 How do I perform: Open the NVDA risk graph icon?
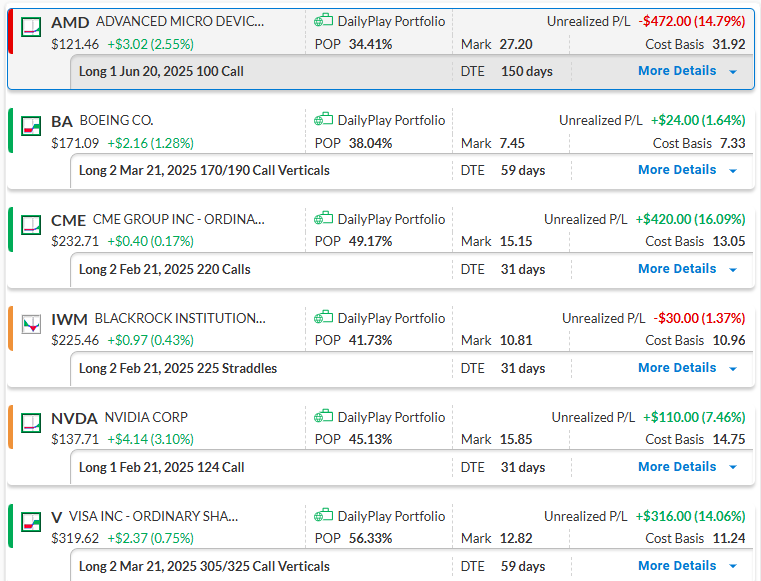point(31,423)
